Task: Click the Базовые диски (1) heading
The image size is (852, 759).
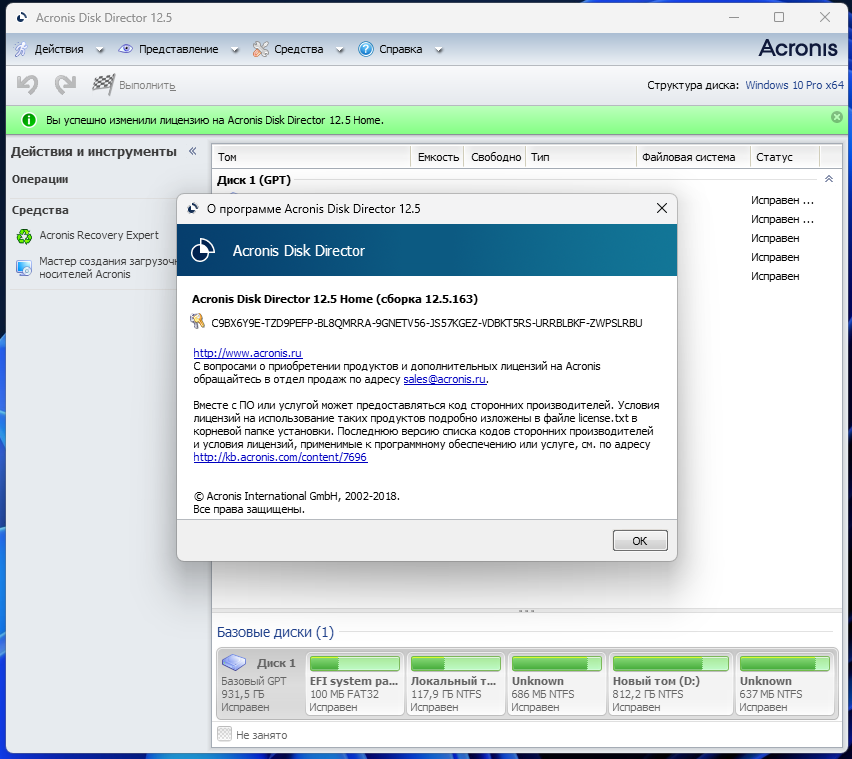Action: coord(275,632)
